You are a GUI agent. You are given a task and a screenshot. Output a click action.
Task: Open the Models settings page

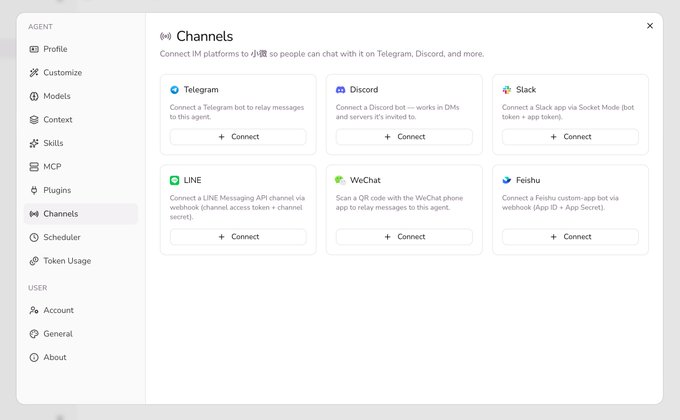[81, 96]
